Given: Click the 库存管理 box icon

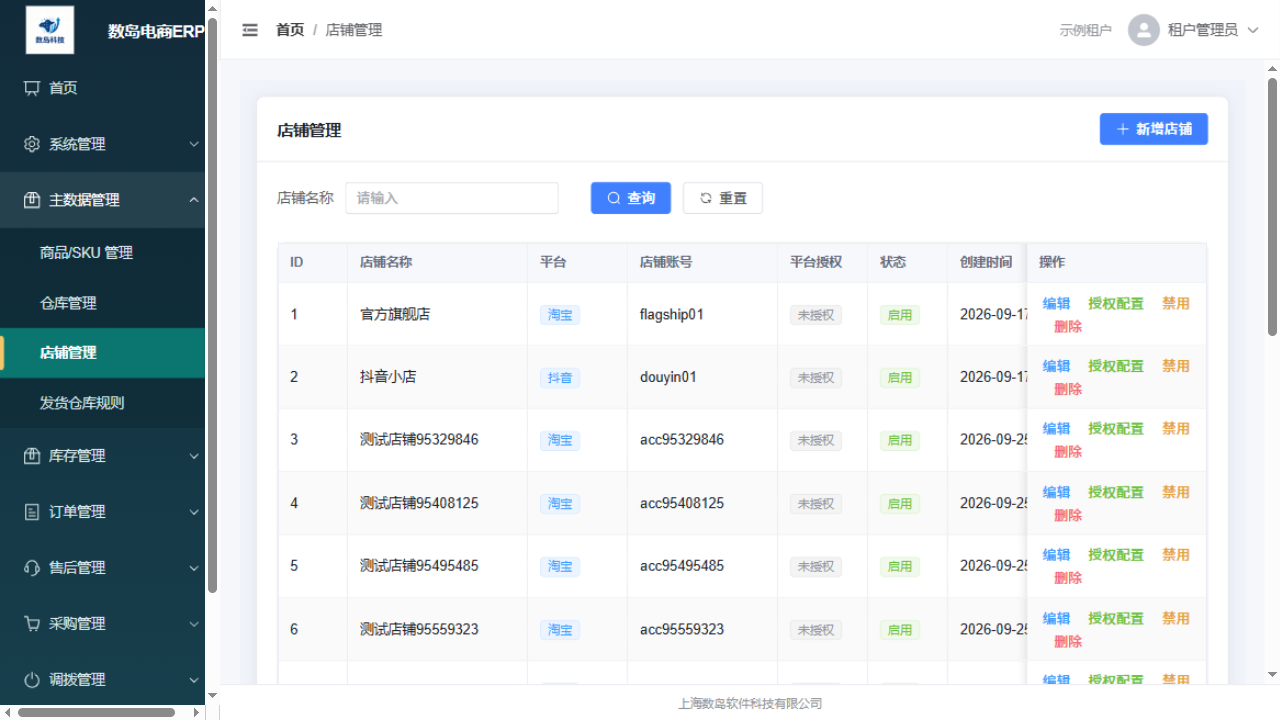Looking at the screenshot, I should coord(32,456).
